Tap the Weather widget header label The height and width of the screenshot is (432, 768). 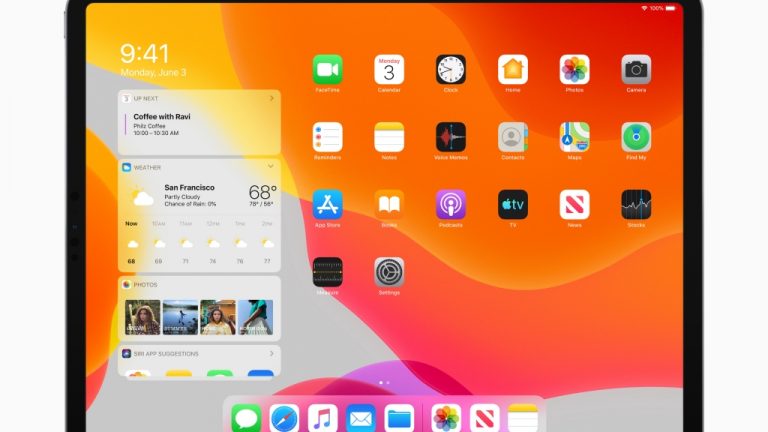pos(147,168)
